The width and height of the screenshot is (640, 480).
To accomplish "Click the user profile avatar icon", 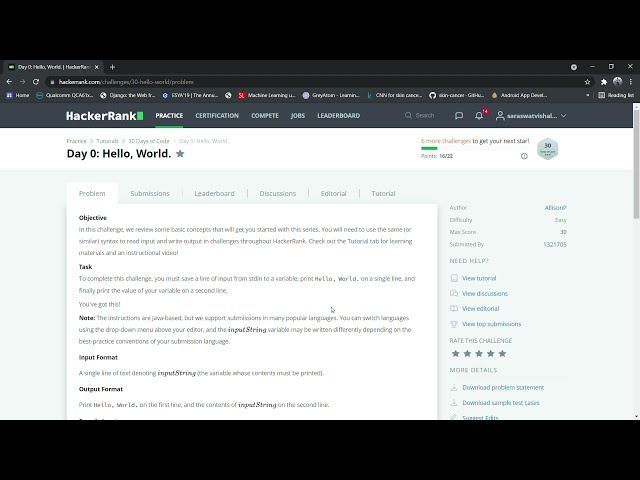I will 500,116.
